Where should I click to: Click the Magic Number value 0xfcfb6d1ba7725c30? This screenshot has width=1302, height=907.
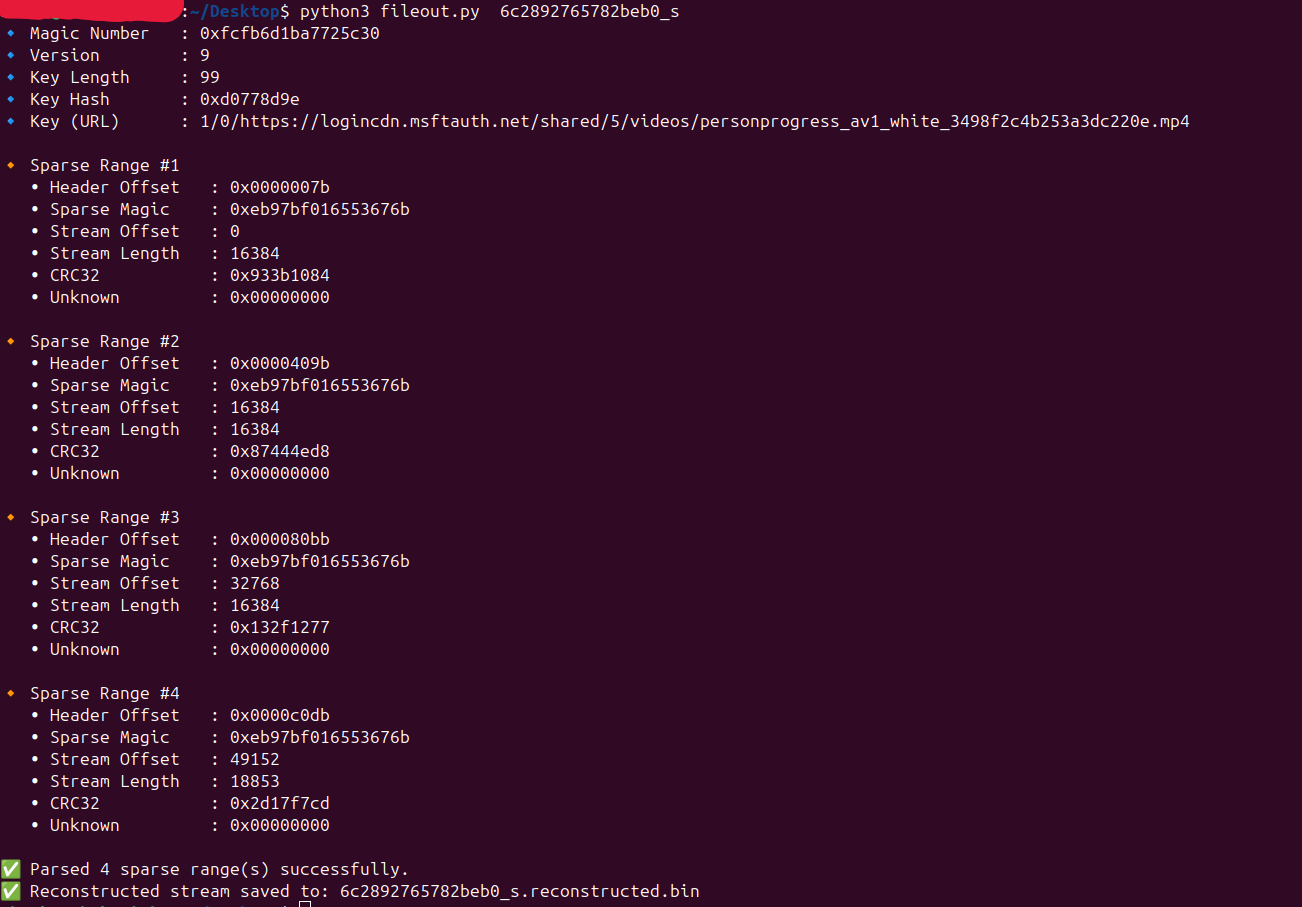pyautogui.click(x=289, y=34)
